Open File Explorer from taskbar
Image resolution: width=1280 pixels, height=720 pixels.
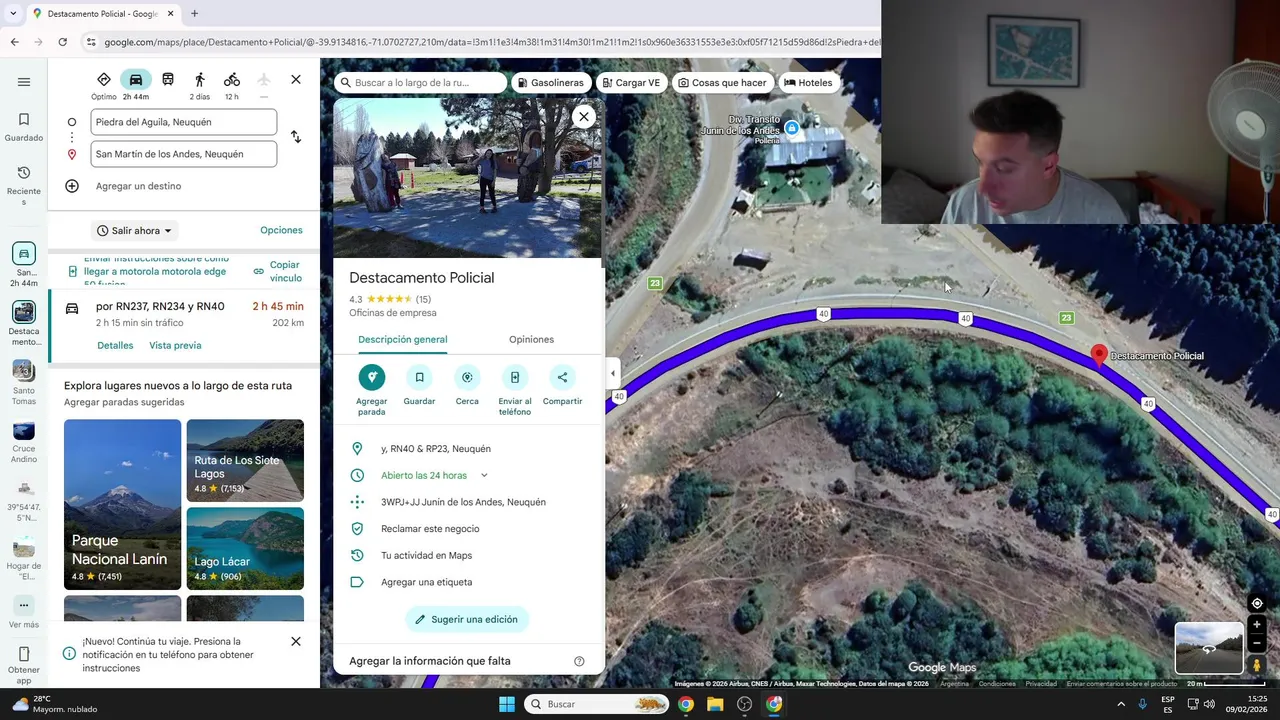click(715, 704)
